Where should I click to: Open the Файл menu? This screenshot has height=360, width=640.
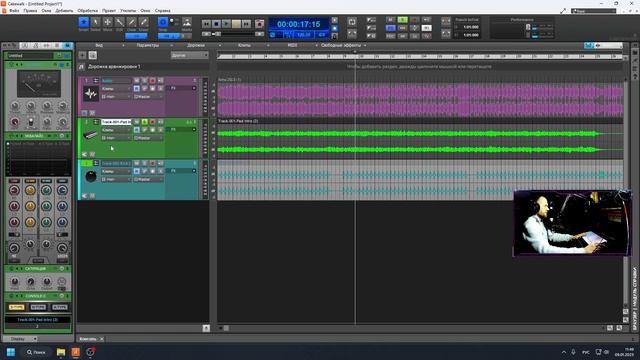click(x=14, y=11)
